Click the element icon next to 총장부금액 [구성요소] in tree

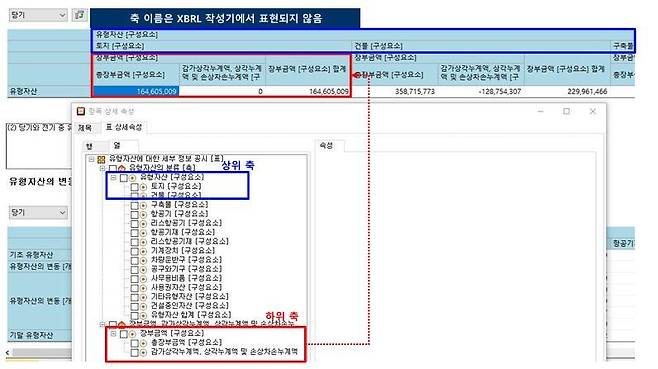144,343
